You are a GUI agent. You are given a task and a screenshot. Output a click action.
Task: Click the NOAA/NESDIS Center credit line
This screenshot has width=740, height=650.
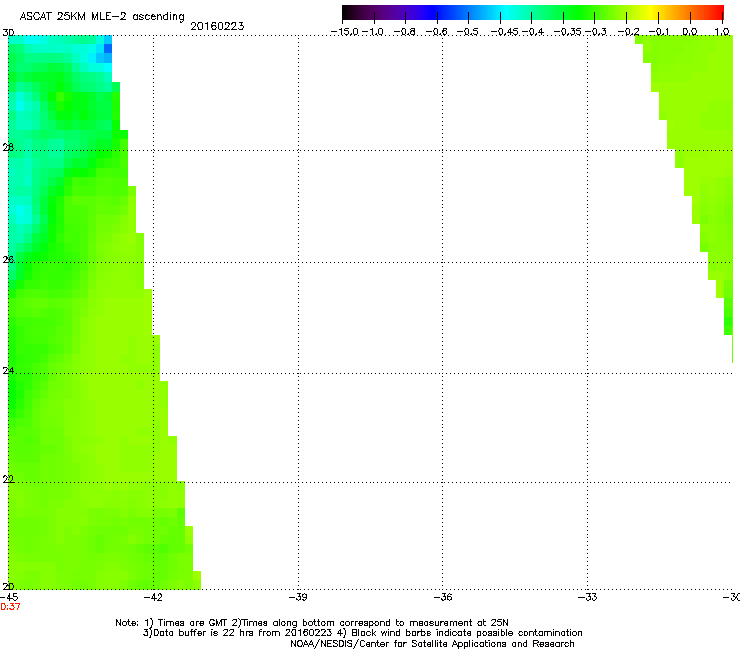(x=432, y=644)
